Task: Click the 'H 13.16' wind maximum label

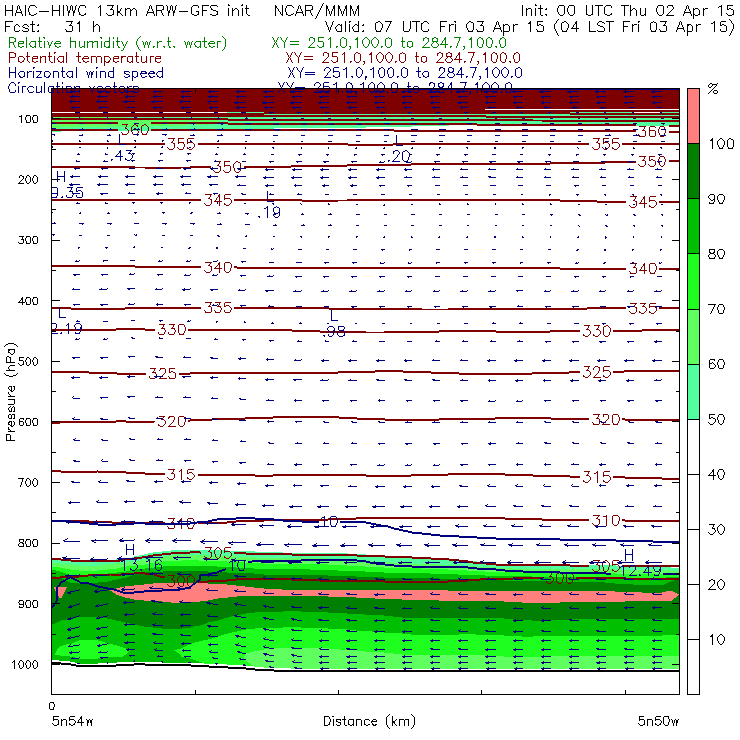Action: click(142, 558)
